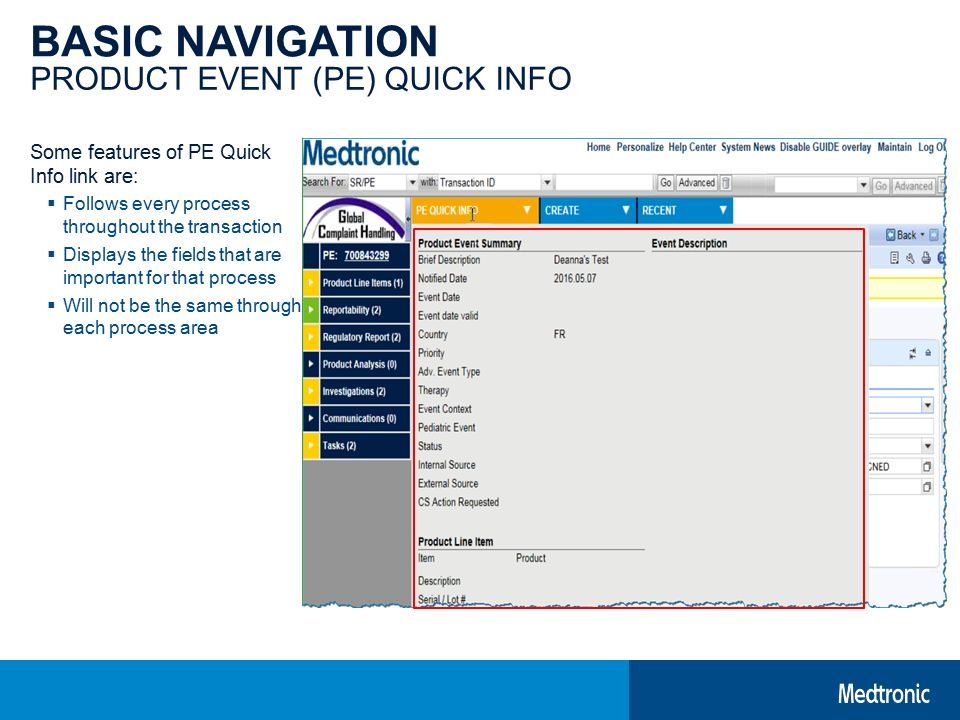Open the Personalize link
Screen dimensions: 960x720
coord(640,147)
